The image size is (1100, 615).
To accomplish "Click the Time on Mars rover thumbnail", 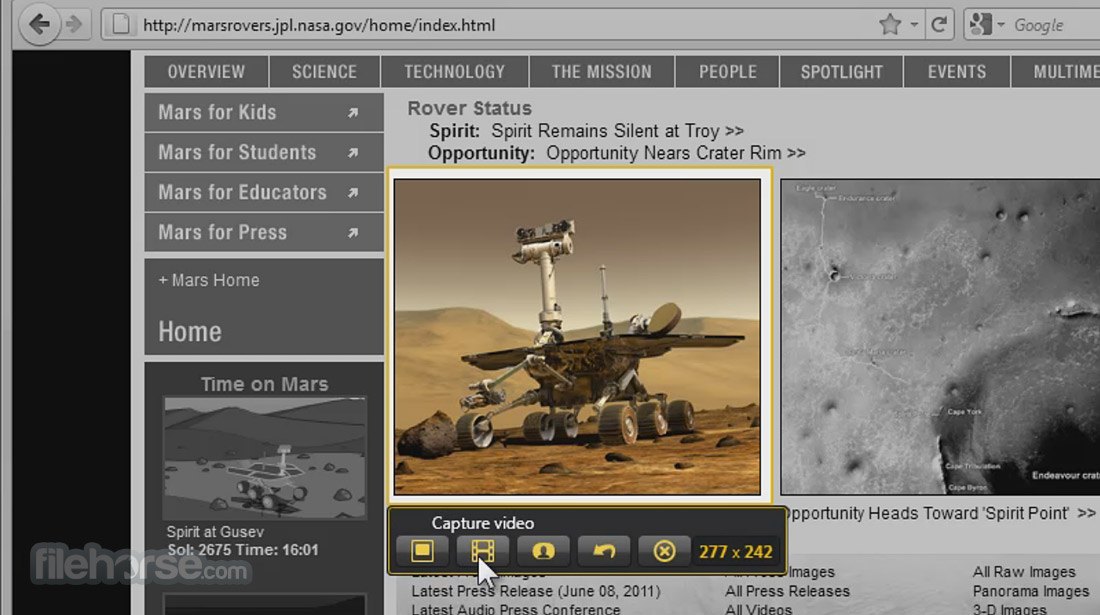I will (x=264, y=459).
